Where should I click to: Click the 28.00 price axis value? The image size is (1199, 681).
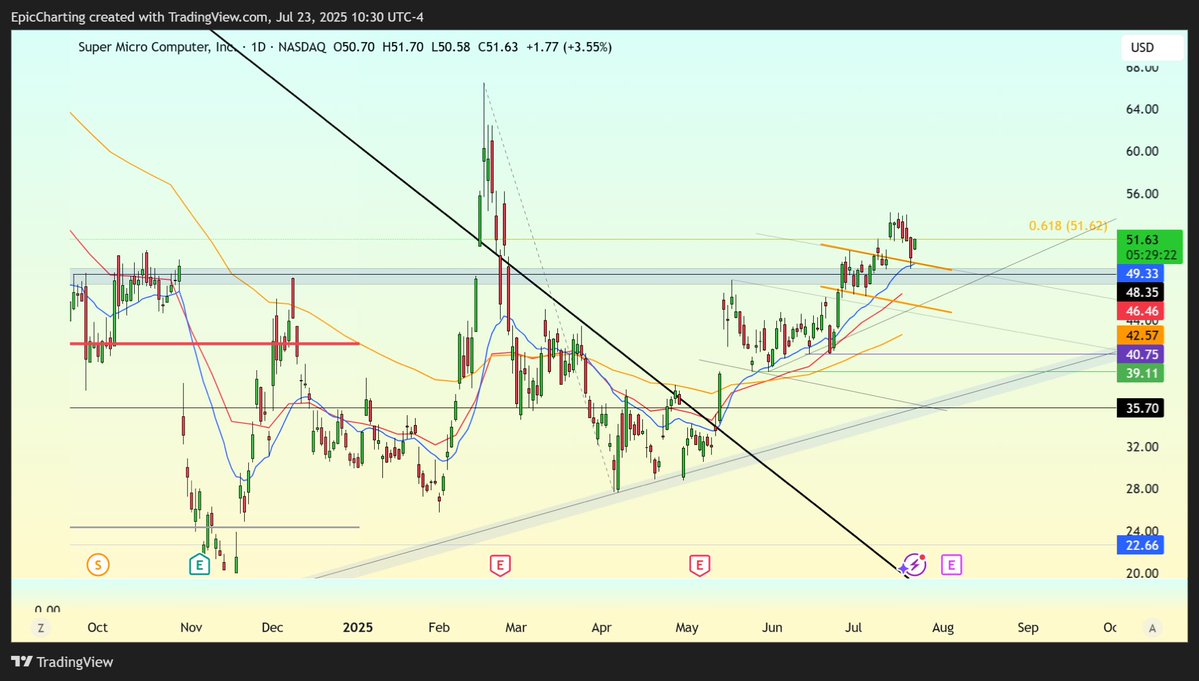pos(1142,489)
